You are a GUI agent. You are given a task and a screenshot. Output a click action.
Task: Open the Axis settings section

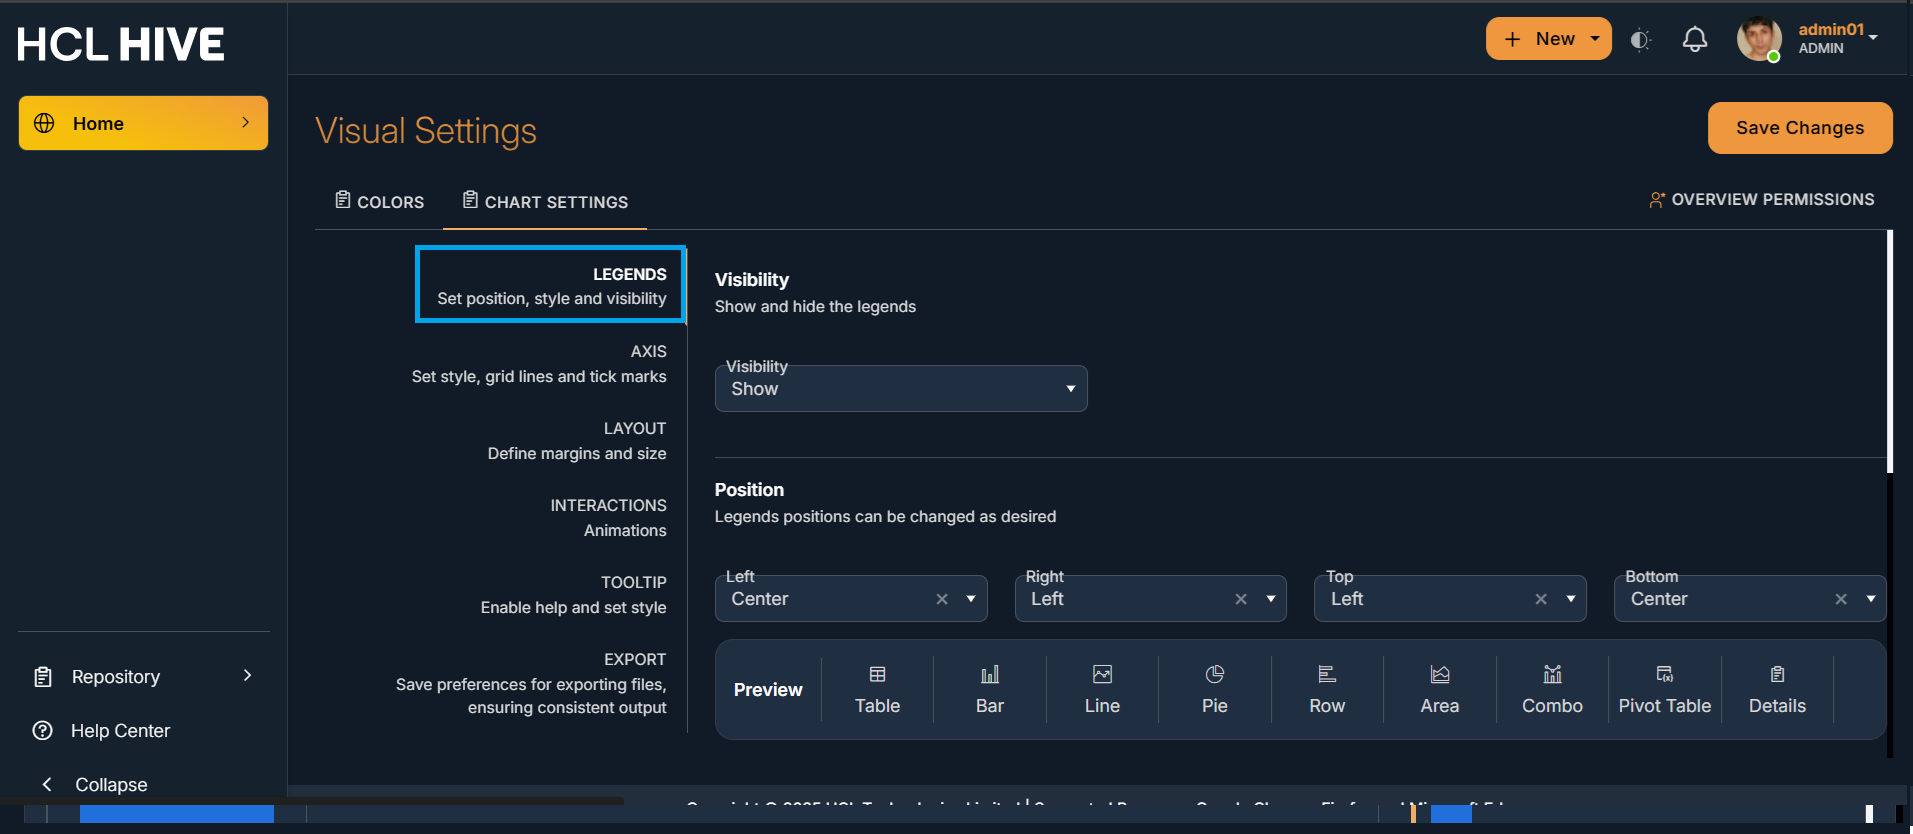pyautogui.click(x=539, y=364)
